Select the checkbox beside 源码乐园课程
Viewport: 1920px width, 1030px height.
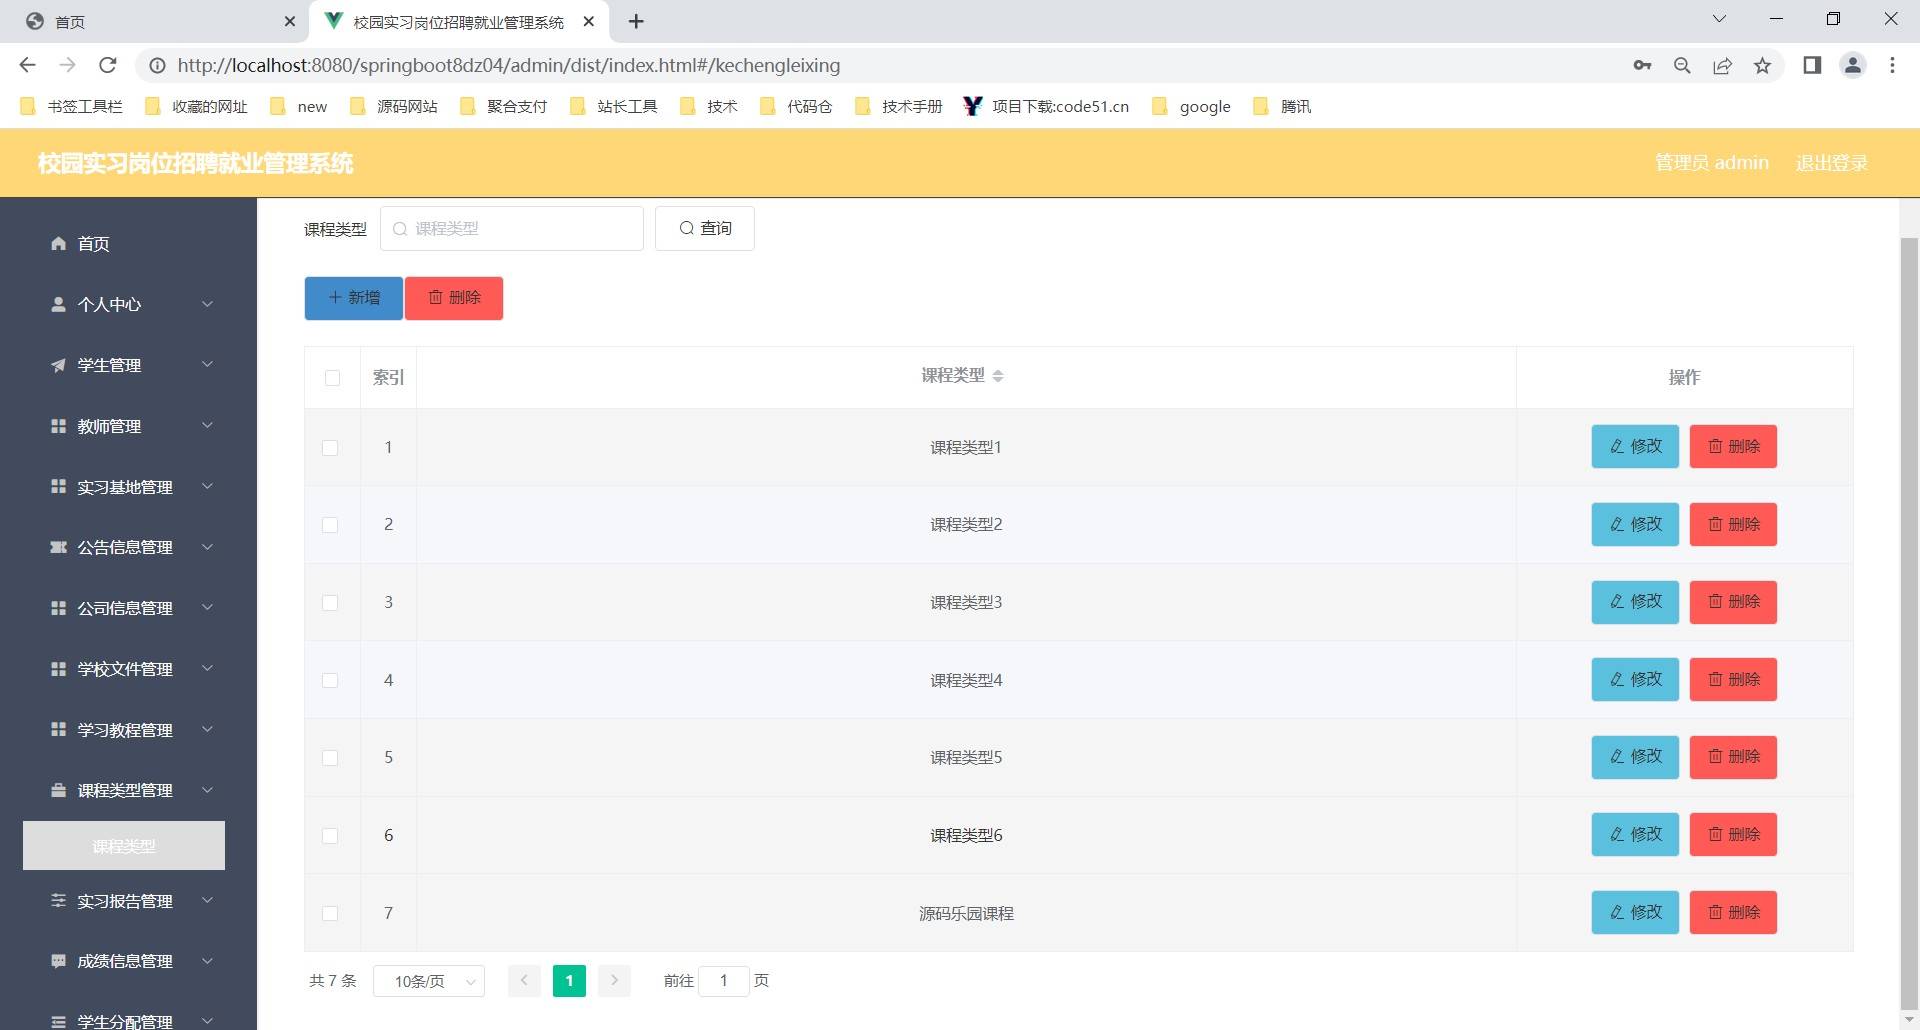tap(331, 913)
